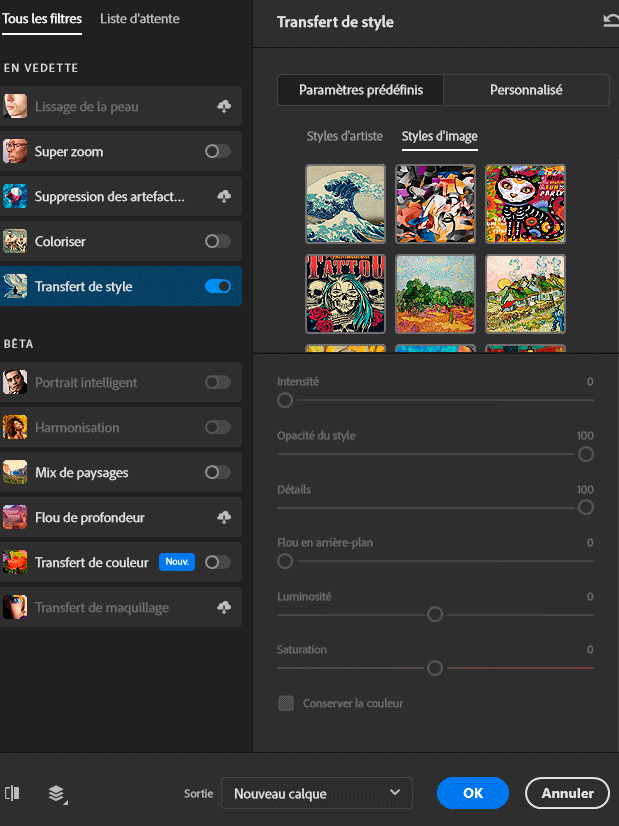Enable the Coloriser filter switch
Viewport: 619px width, 826px height.
[x=217, y=242]
